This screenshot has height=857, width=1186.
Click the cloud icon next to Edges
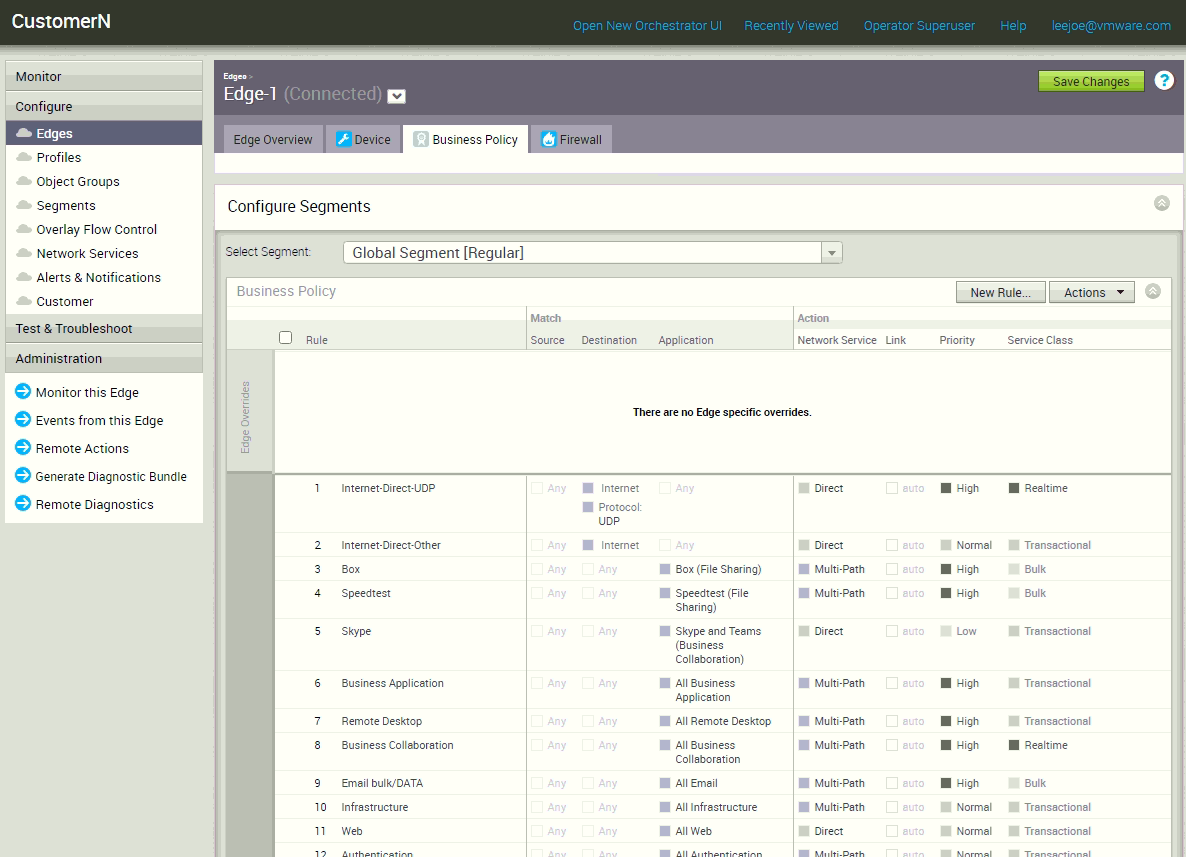pyautogui.click(x=24, y=133)
